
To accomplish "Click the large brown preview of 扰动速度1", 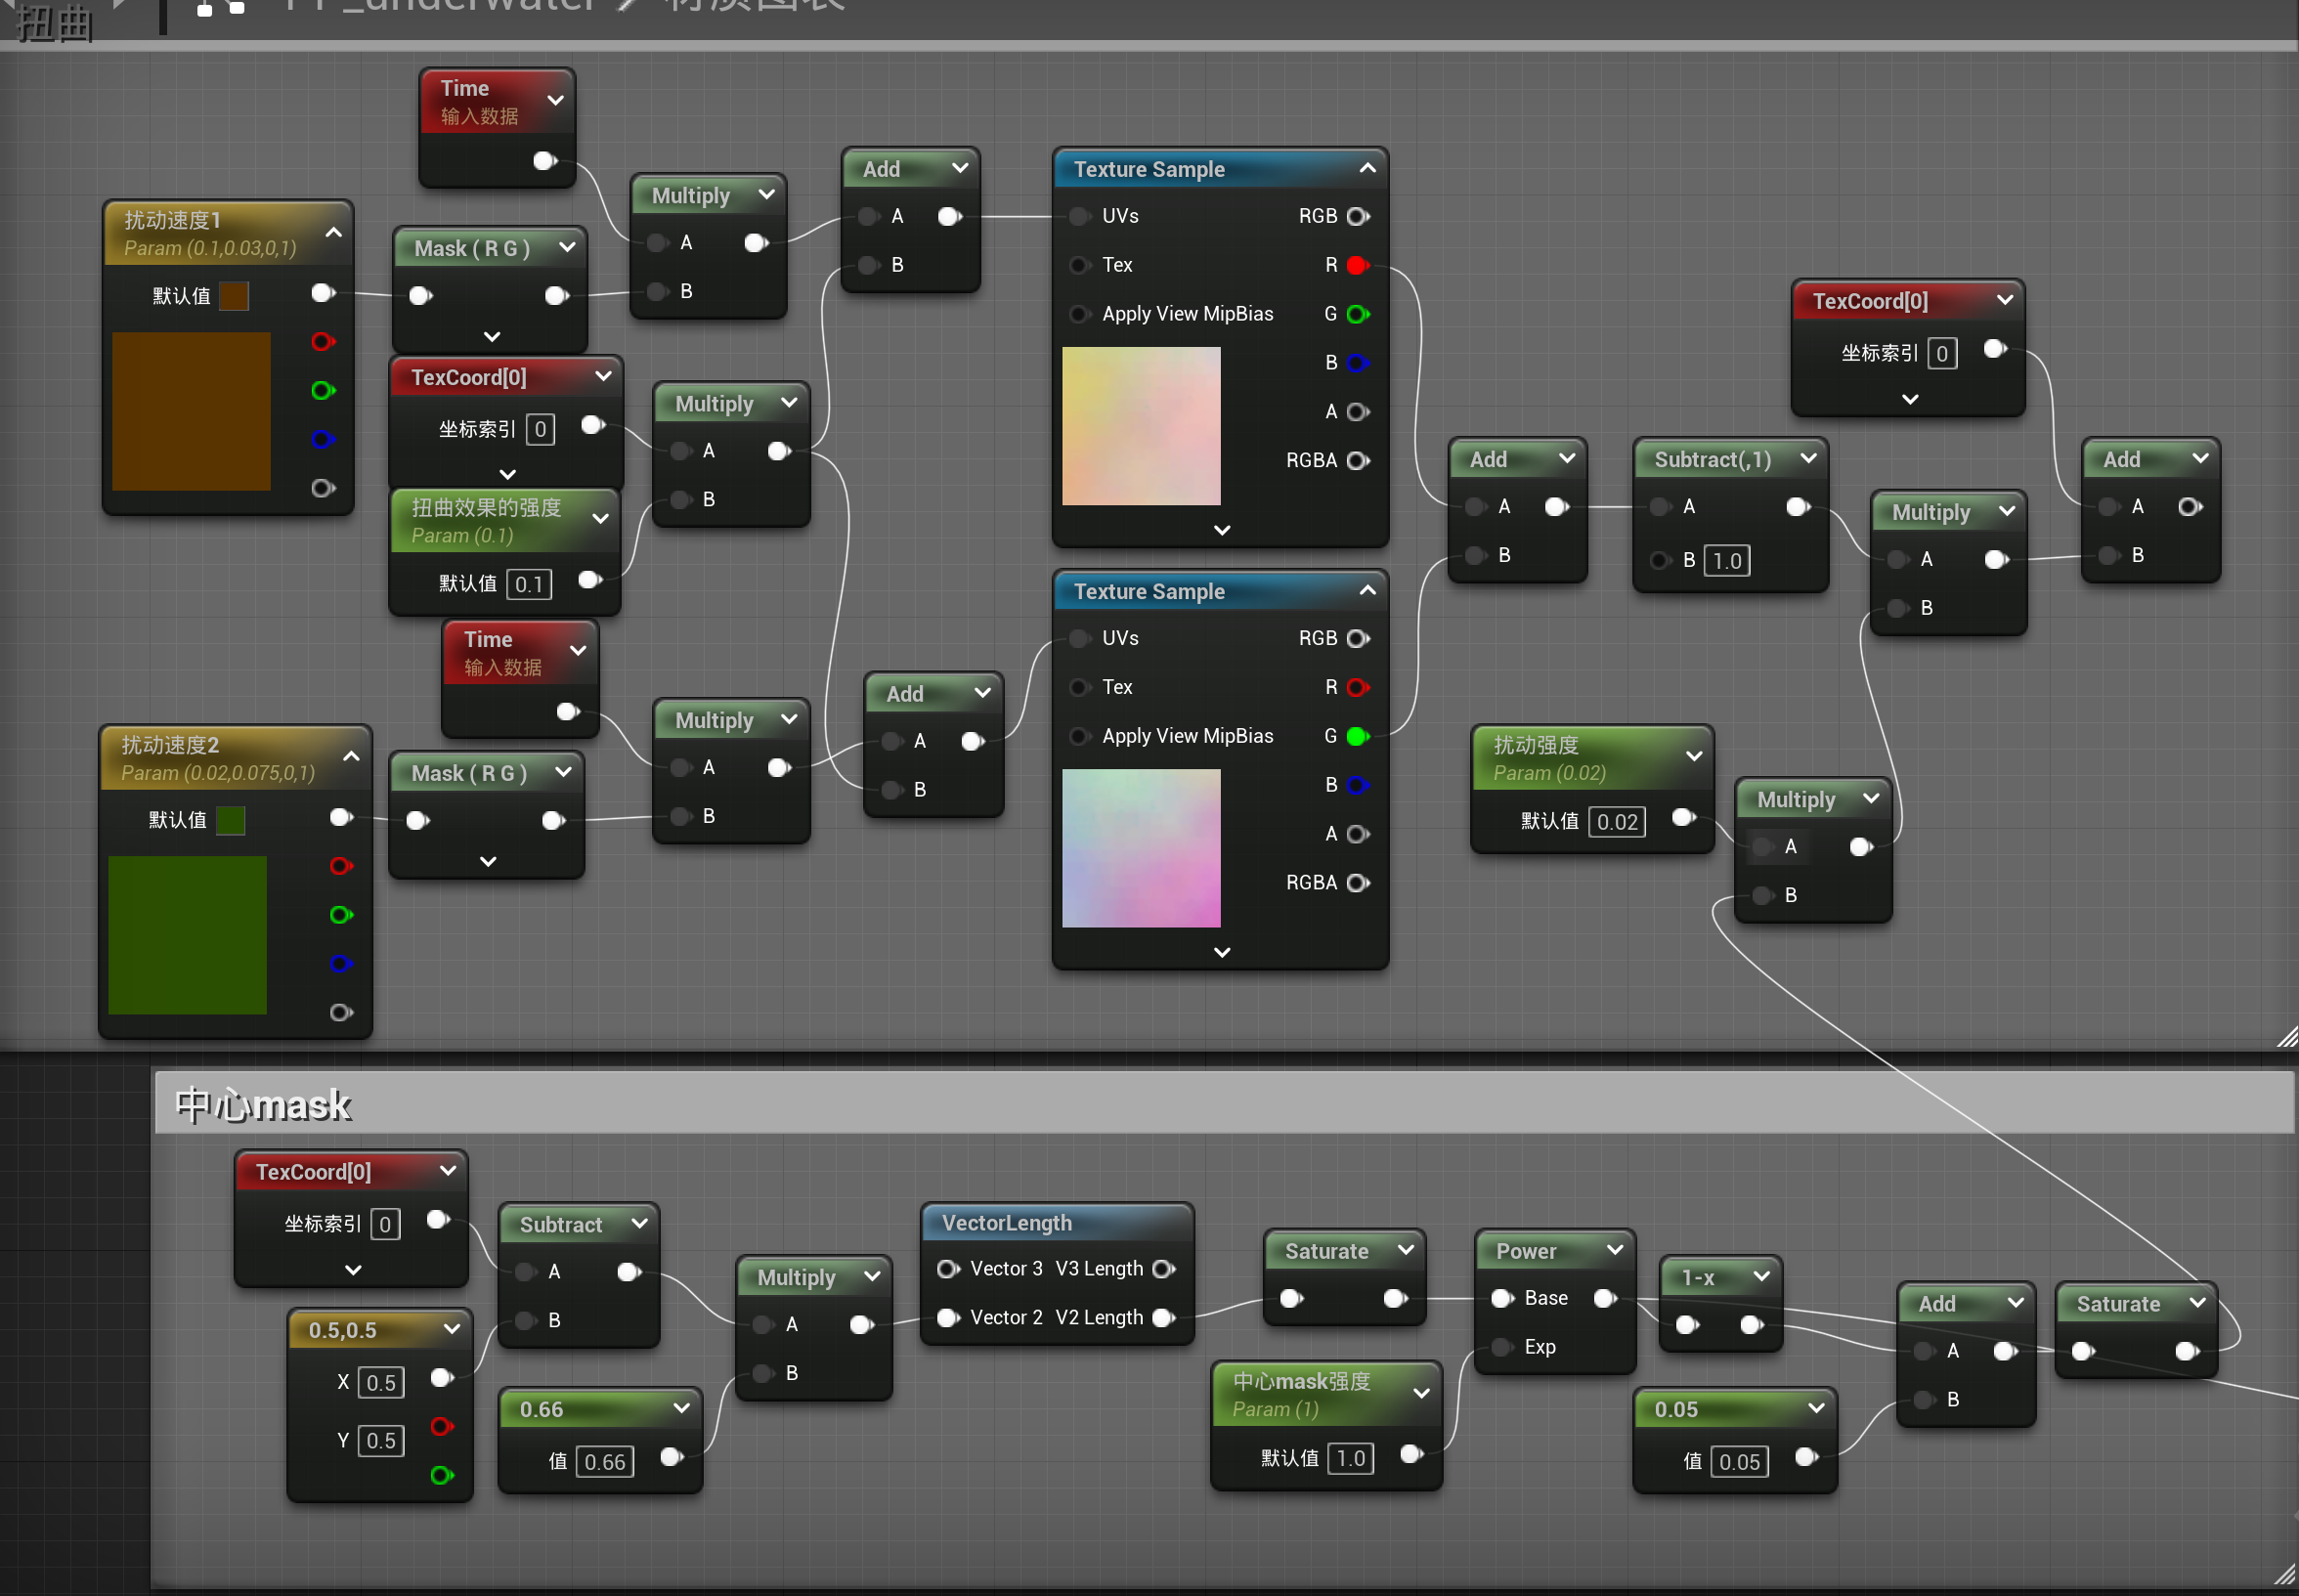I will [191, 411].
